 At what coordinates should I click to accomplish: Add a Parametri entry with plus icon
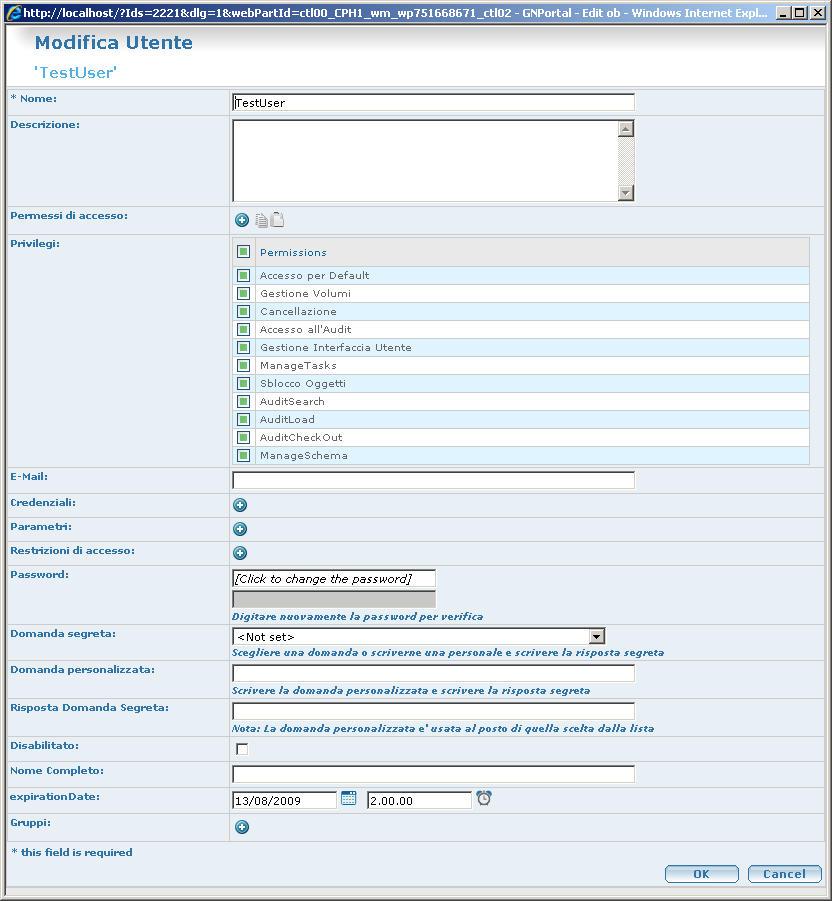[x=240, y=529]
